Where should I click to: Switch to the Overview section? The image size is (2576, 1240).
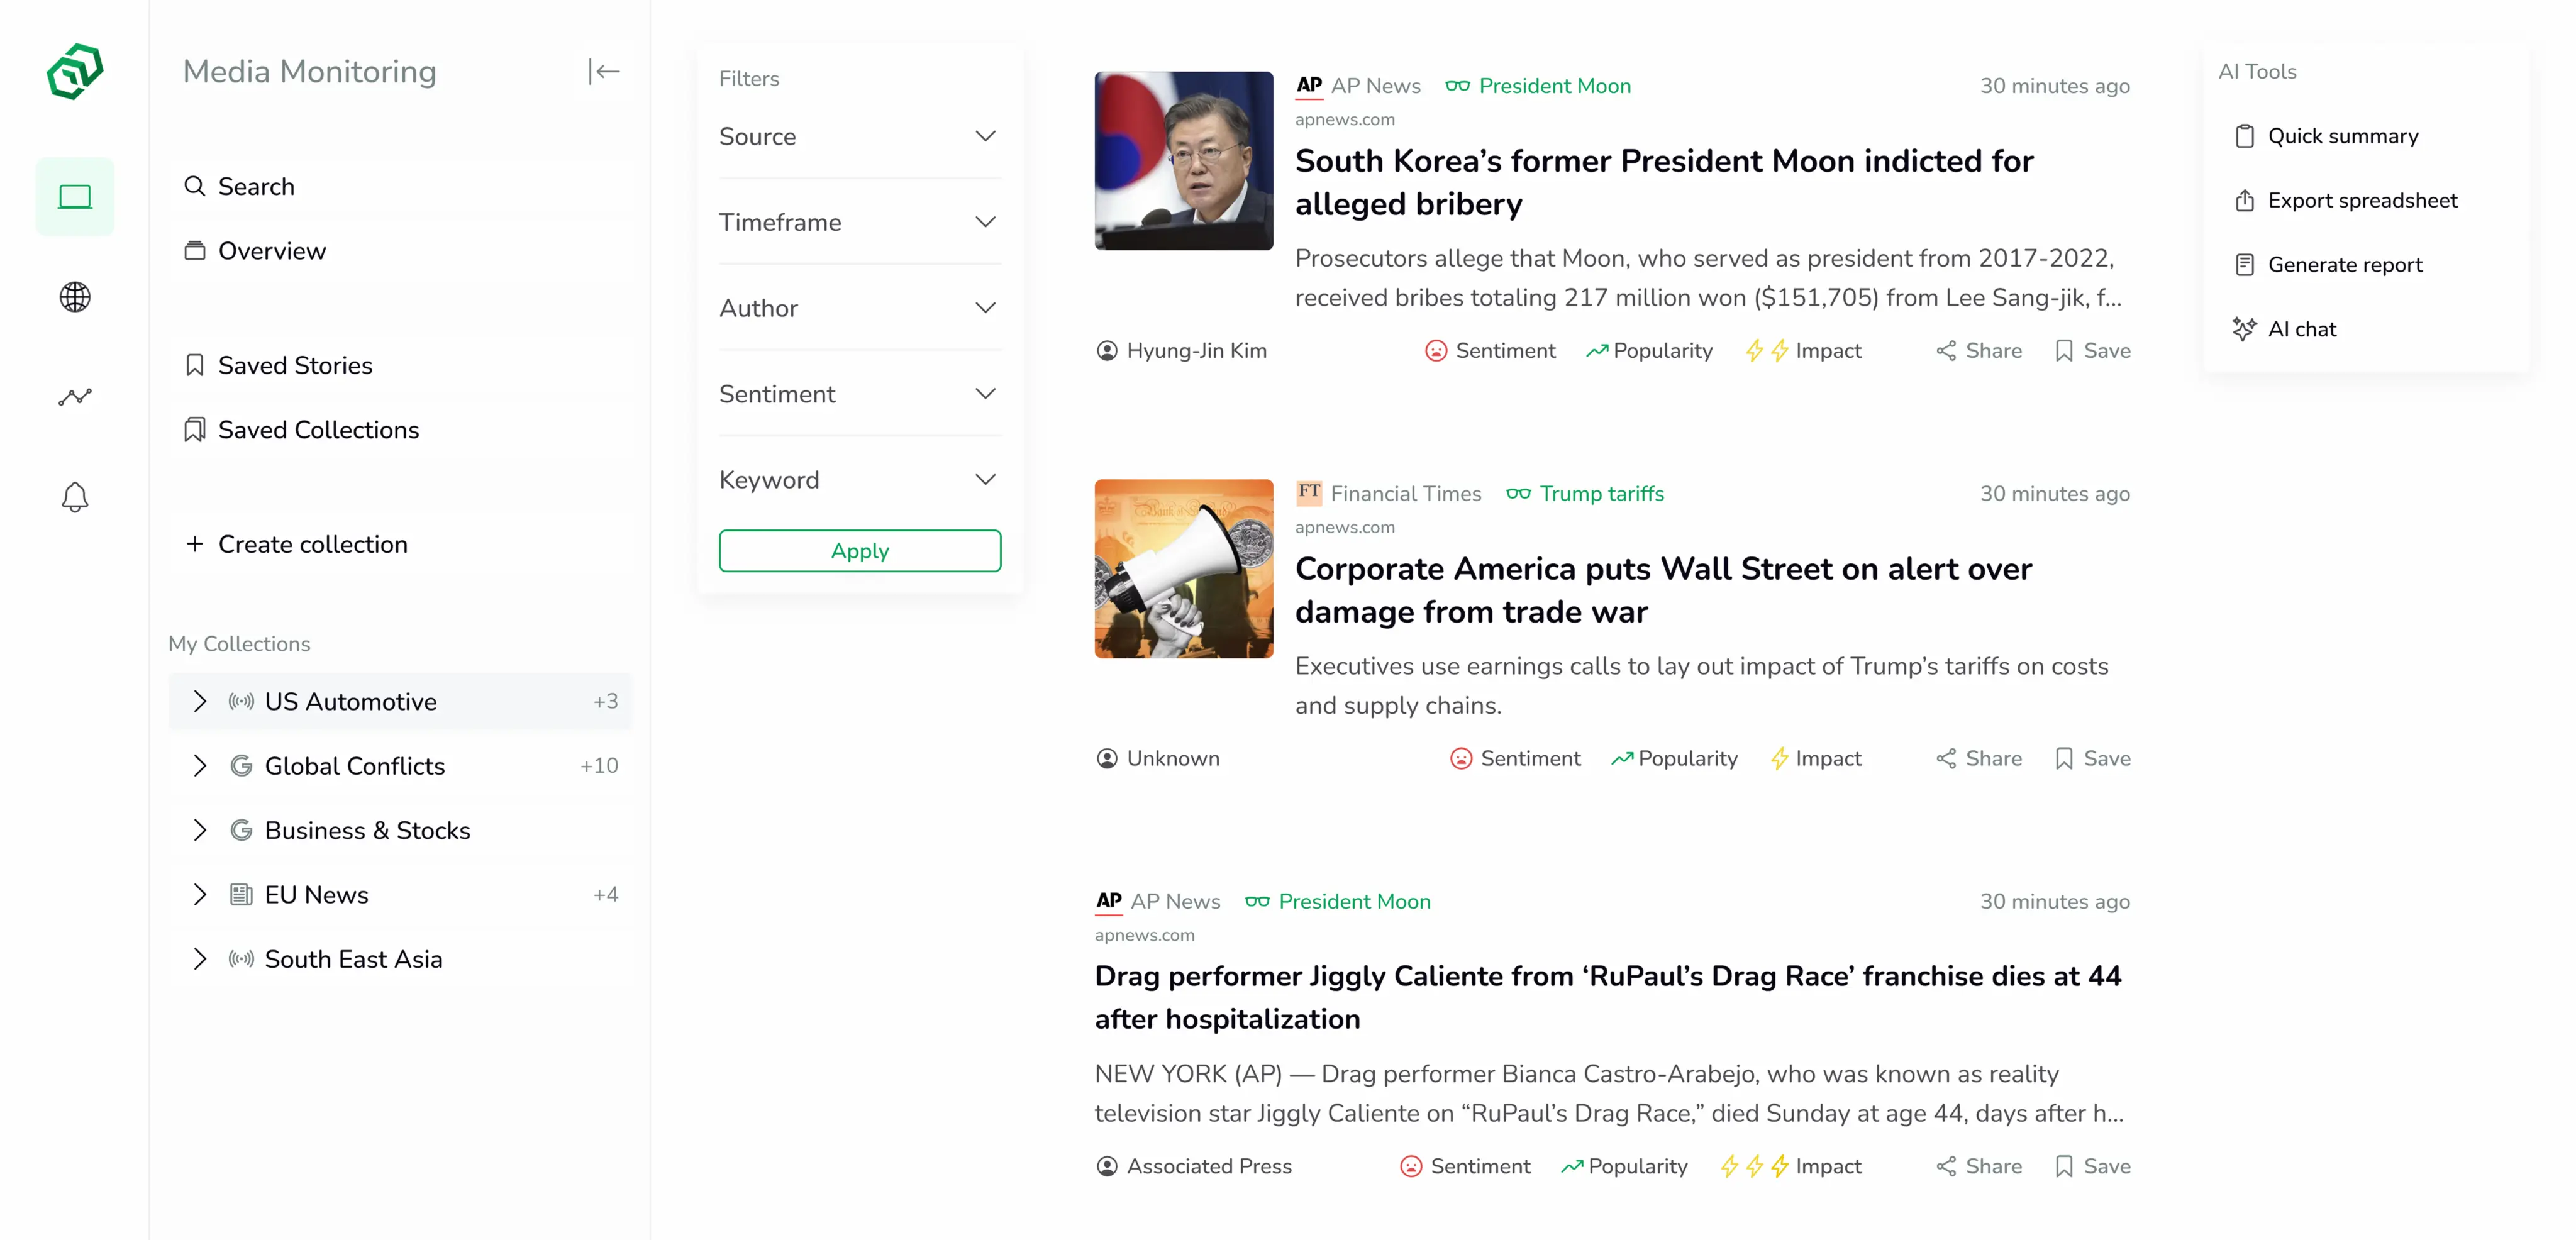pos(271,250)
